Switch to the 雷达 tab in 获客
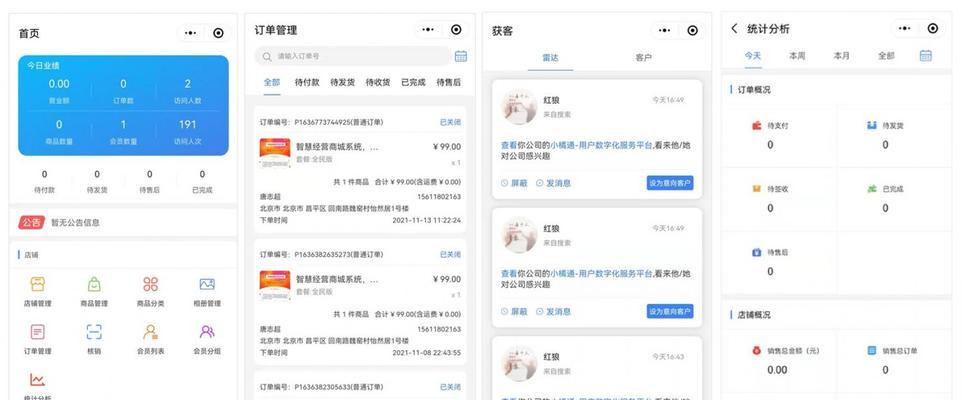 click(x=550, y=58)
